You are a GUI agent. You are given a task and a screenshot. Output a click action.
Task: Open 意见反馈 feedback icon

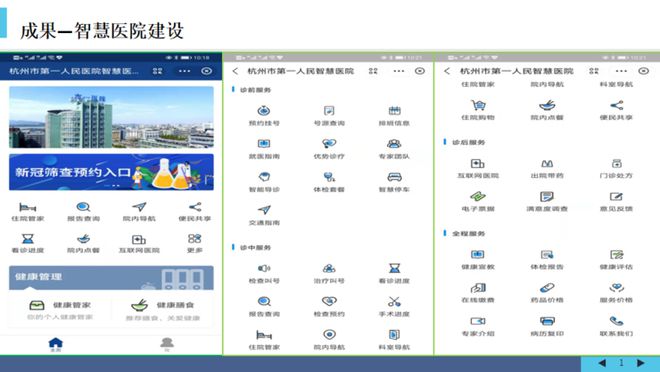point(616,197)
